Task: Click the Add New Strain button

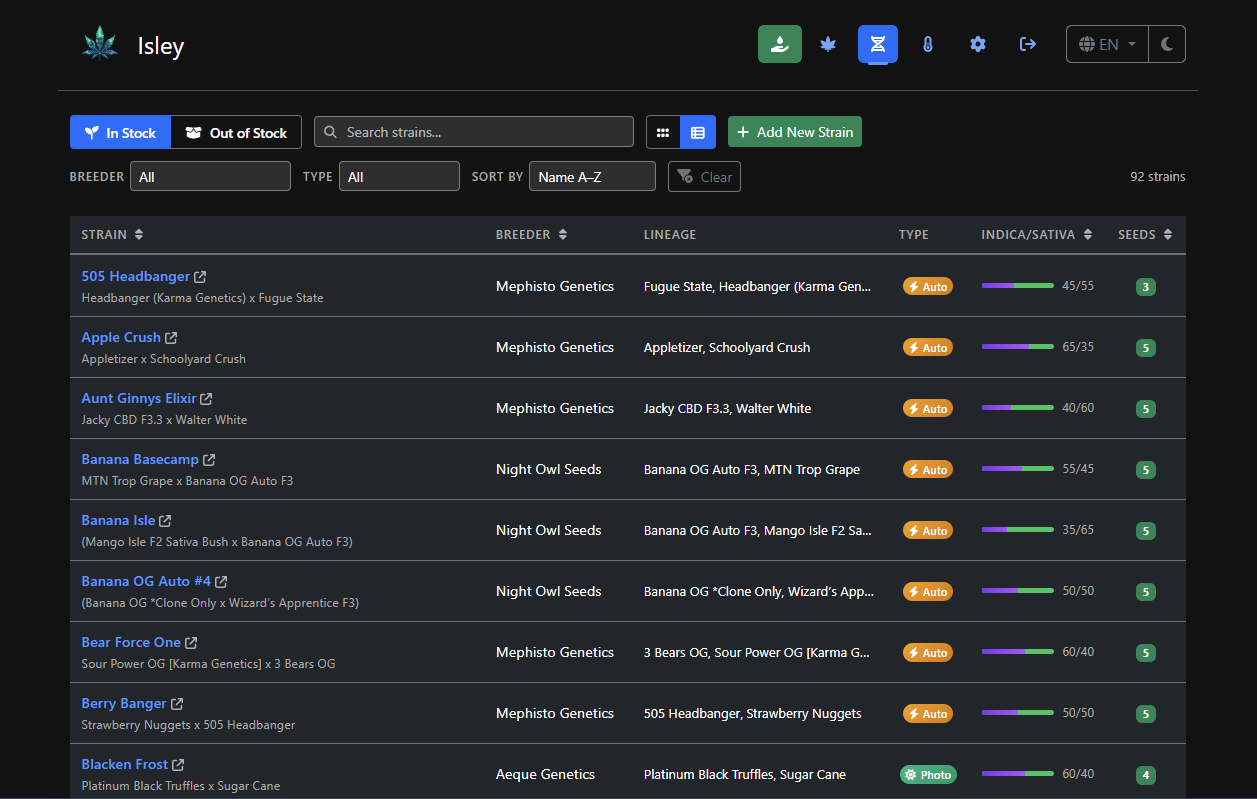Action: point(794,132)
